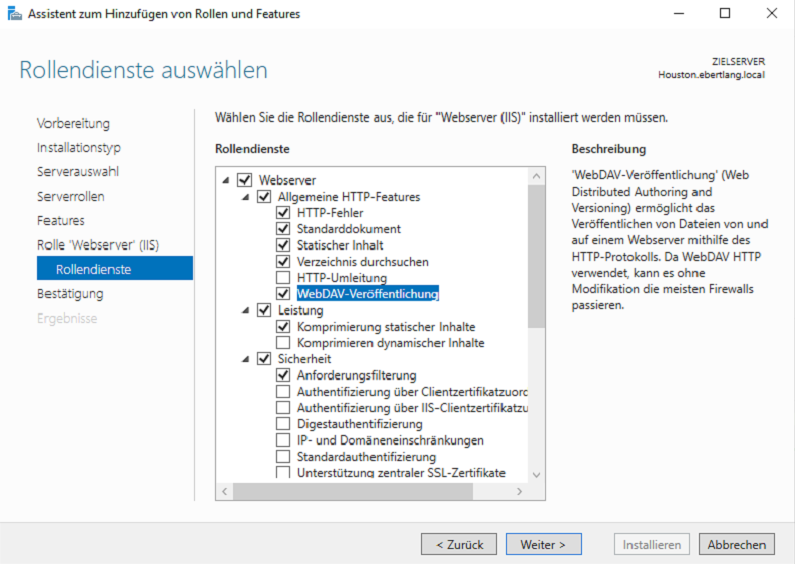Cancel the wizard with Abbrechen

[737, 545]
